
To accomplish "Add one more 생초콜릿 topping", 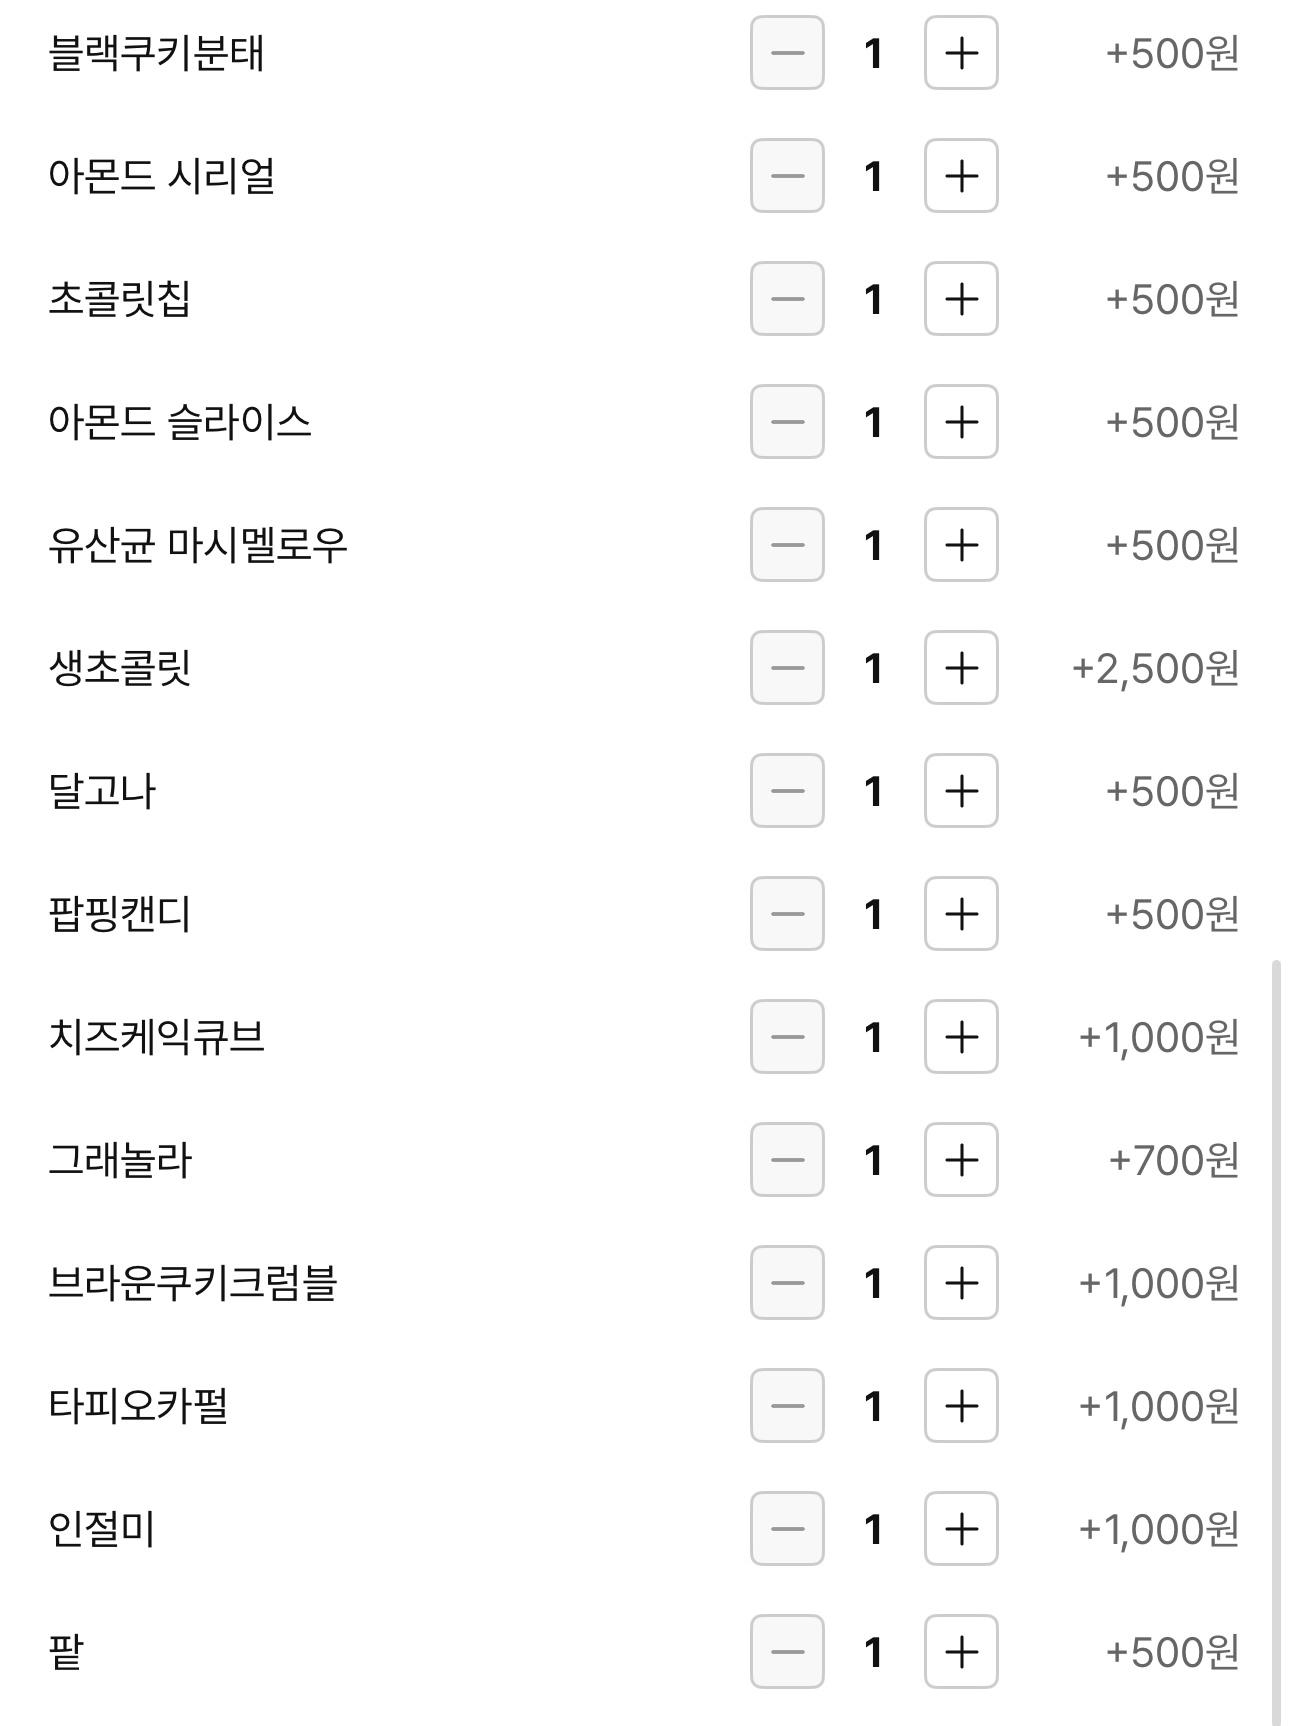I will [x=961, y=668].
